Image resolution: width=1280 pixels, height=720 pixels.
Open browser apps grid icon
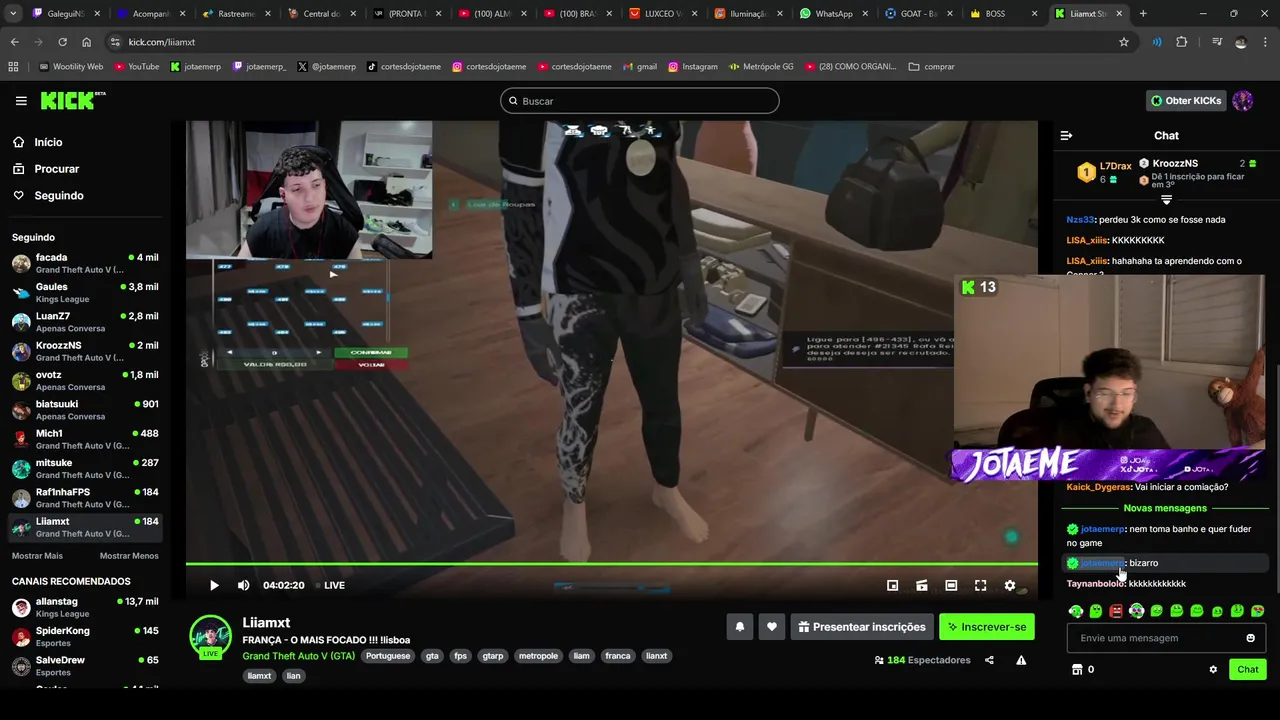[x=13, y=67]
